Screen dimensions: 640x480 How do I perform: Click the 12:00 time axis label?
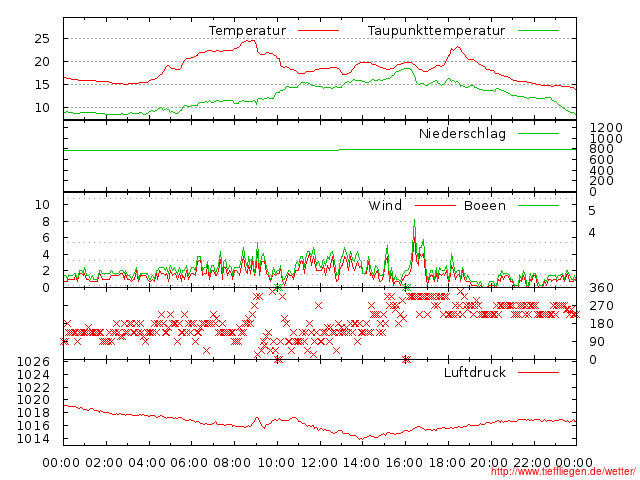pyautogui.click(x=320, y=463)
